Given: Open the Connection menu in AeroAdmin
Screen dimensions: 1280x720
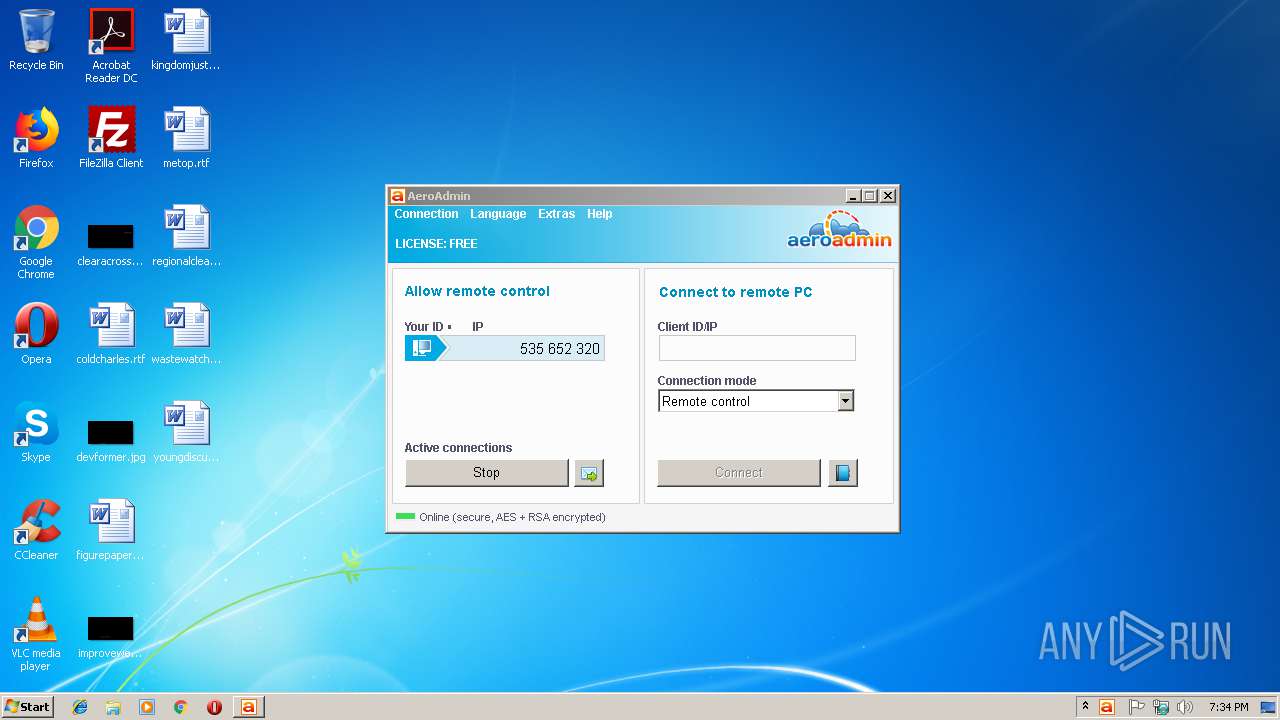Looking at the screenshot, I should 426,214.
